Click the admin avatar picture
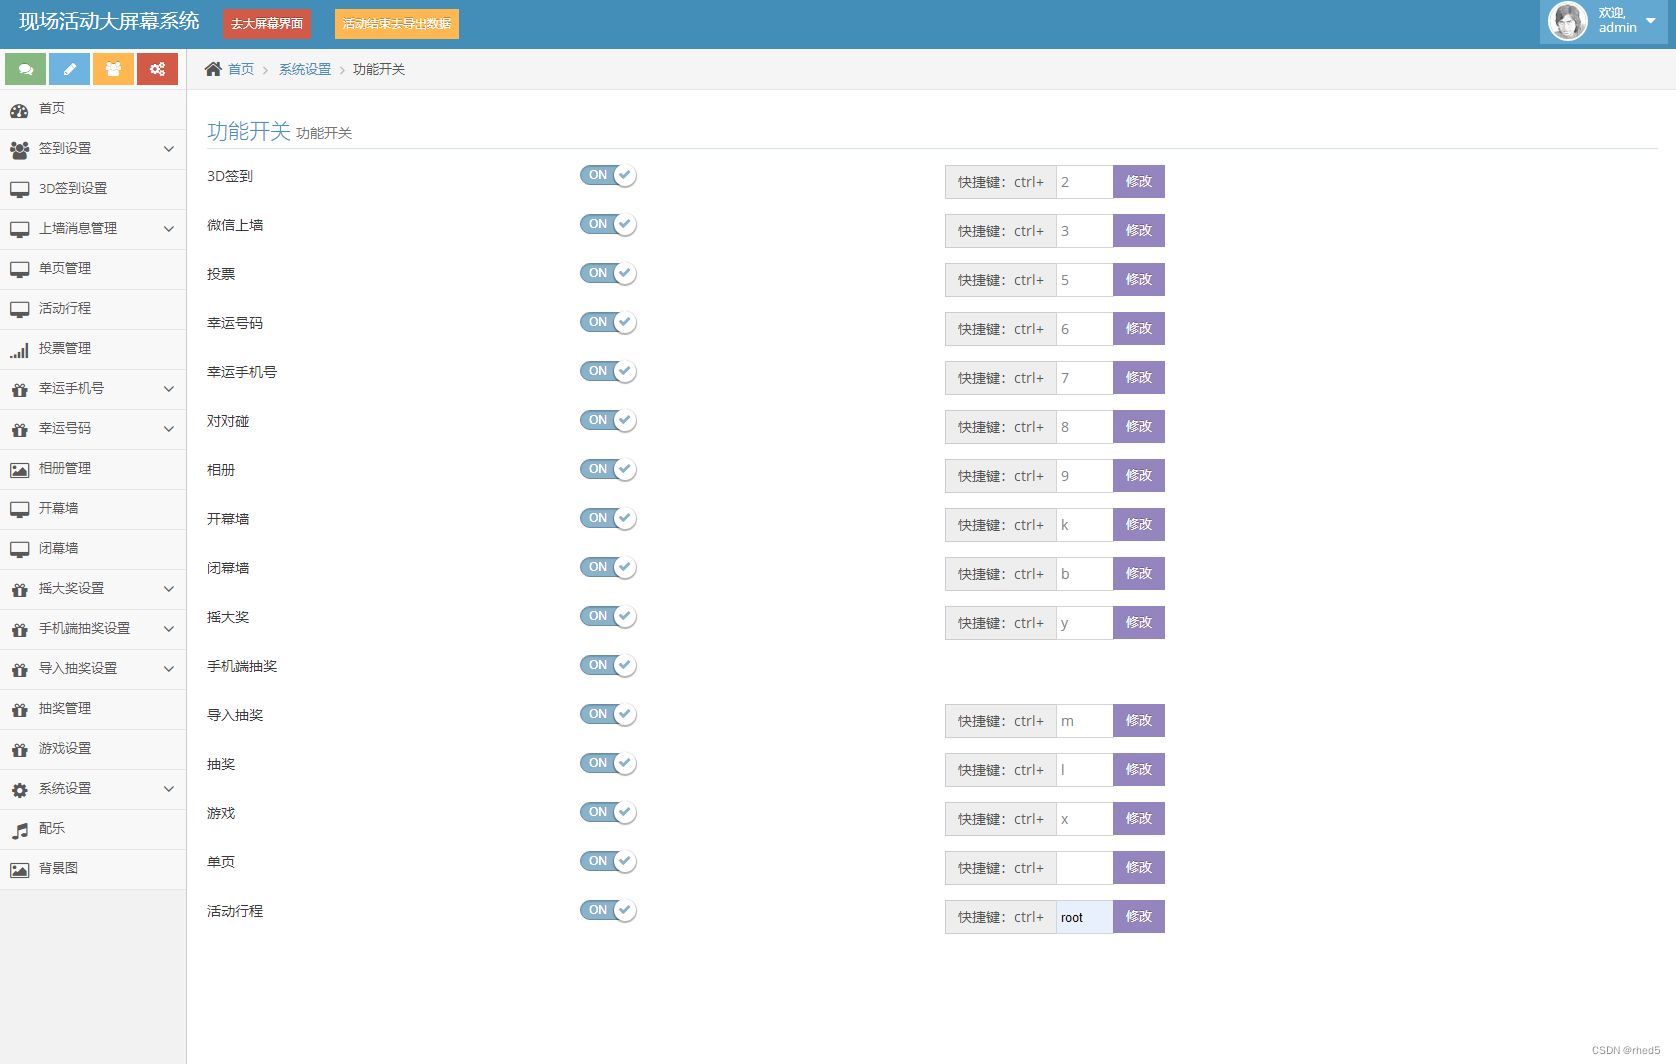This screenshot has height=1064, width=1676. tap(1567, 21)
